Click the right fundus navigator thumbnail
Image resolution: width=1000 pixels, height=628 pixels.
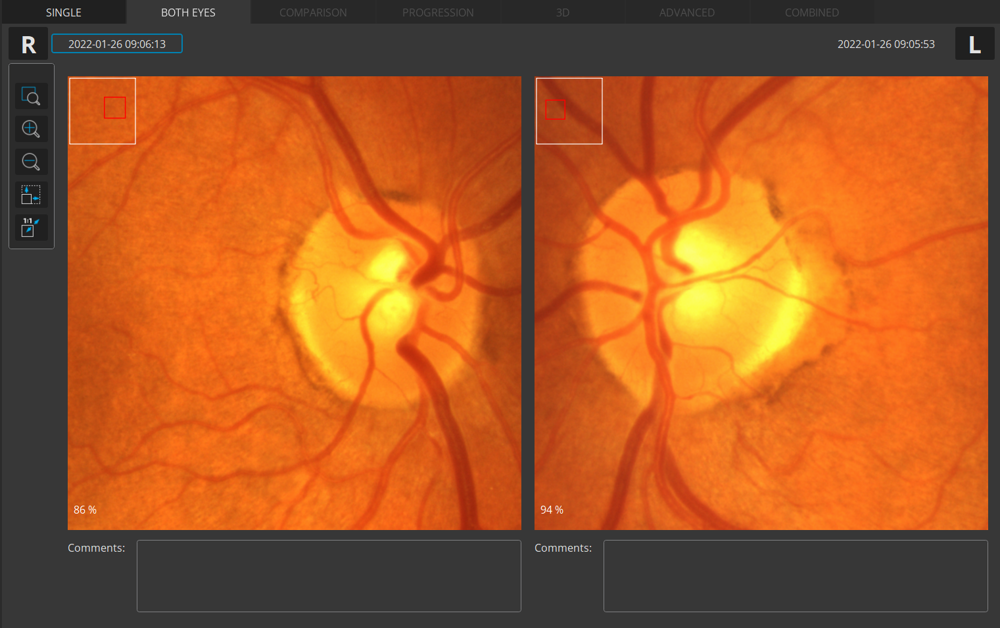(x=102, y=111)
